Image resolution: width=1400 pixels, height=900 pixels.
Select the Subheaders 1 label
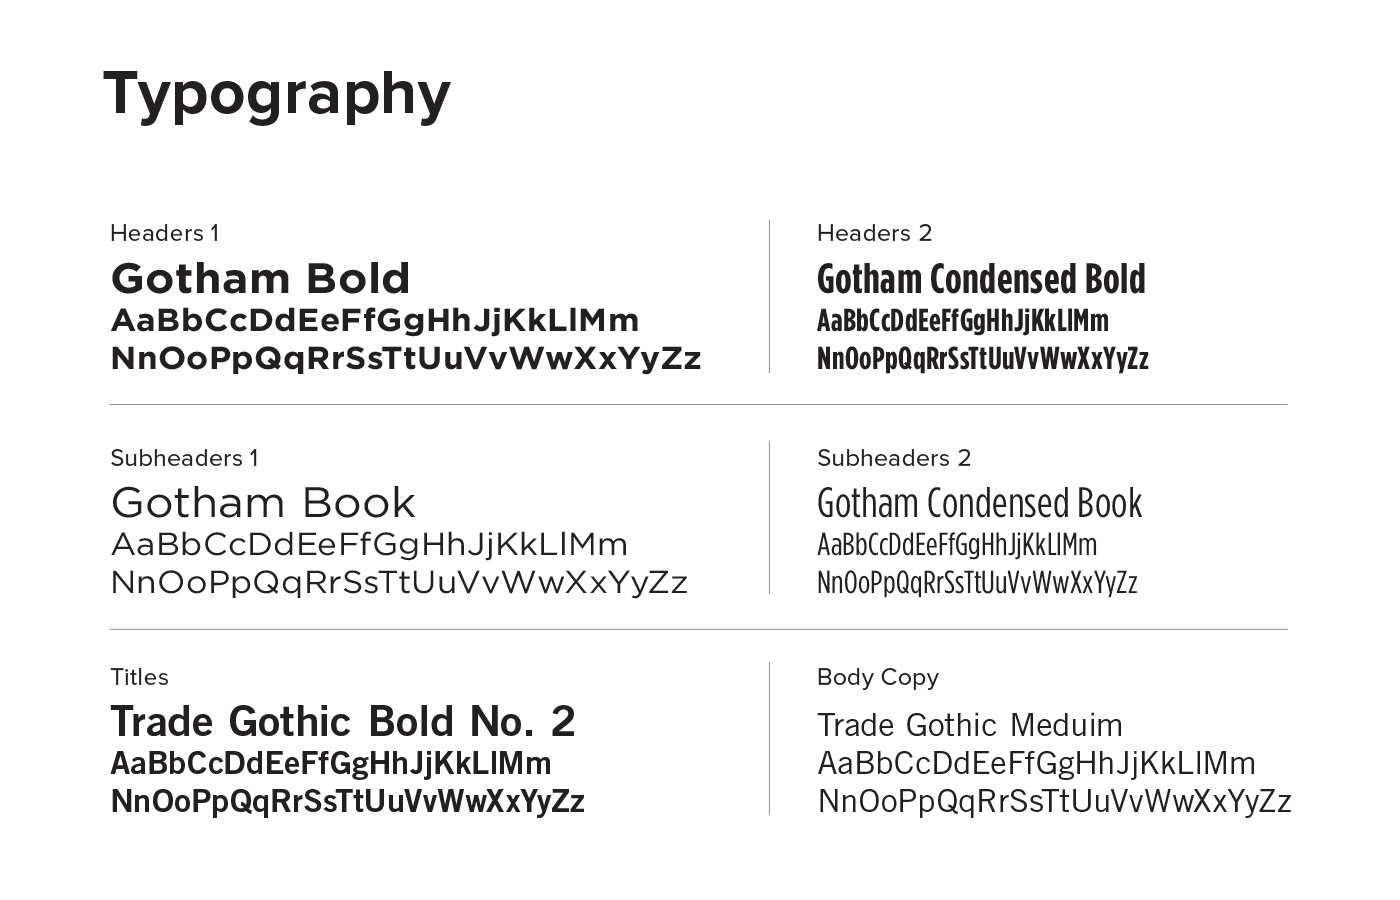(x=185, y=458)
